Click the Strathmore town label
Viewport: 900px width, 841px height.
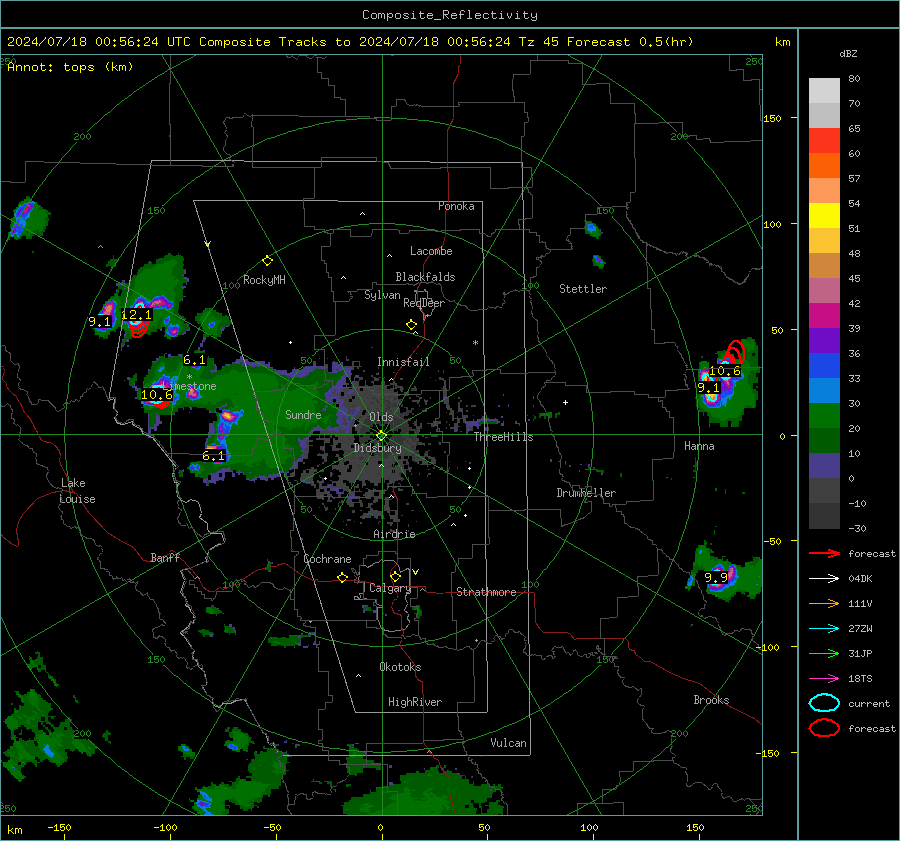click(x=486, y=592)
